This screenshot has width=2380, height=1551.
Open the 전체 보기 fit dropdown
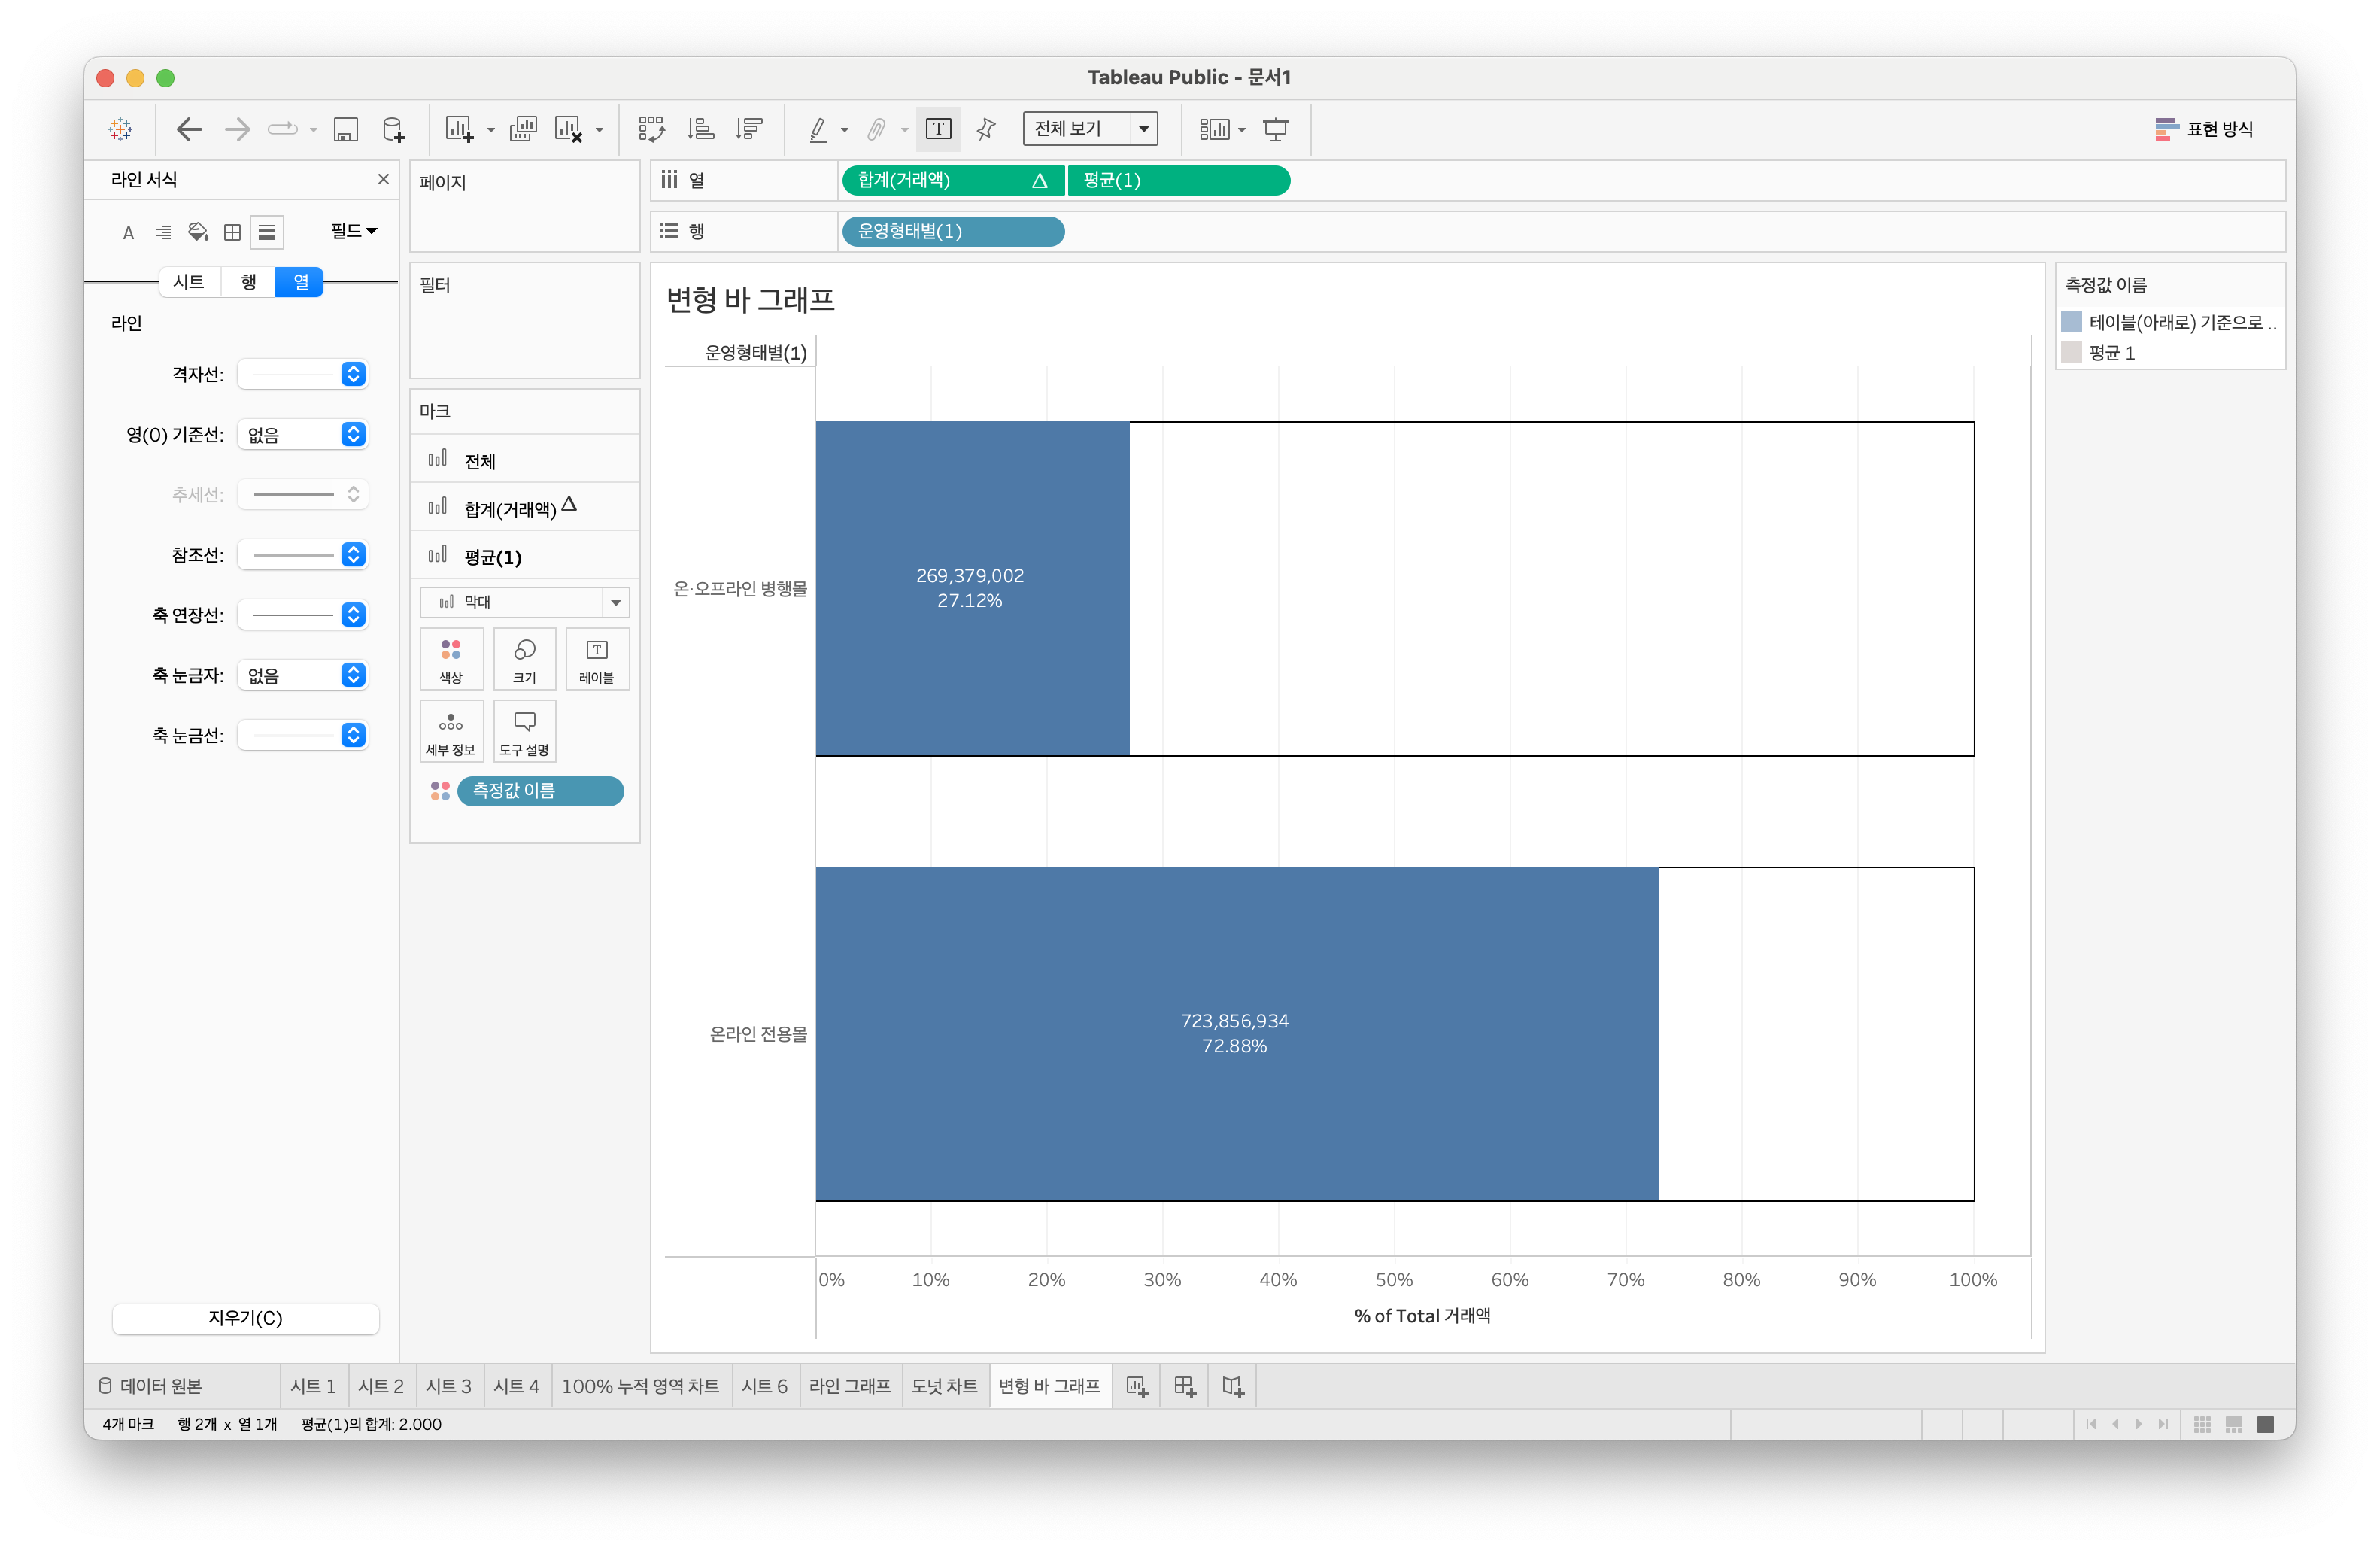click(1090, 129)
